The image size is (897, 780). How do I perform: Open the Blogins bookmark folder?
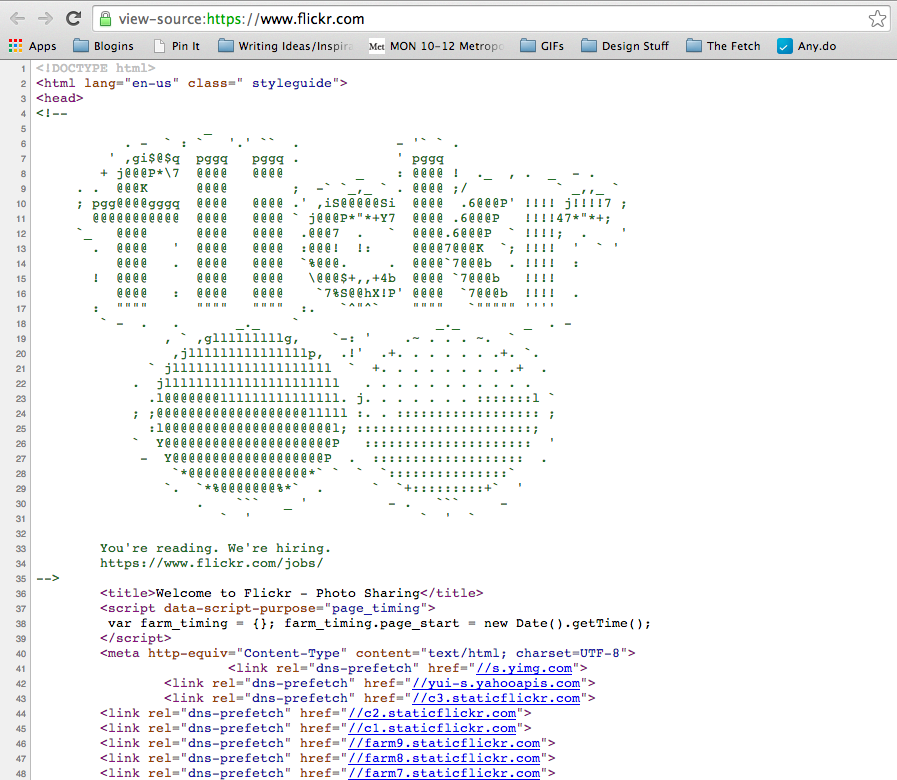[x=104, y=46]
